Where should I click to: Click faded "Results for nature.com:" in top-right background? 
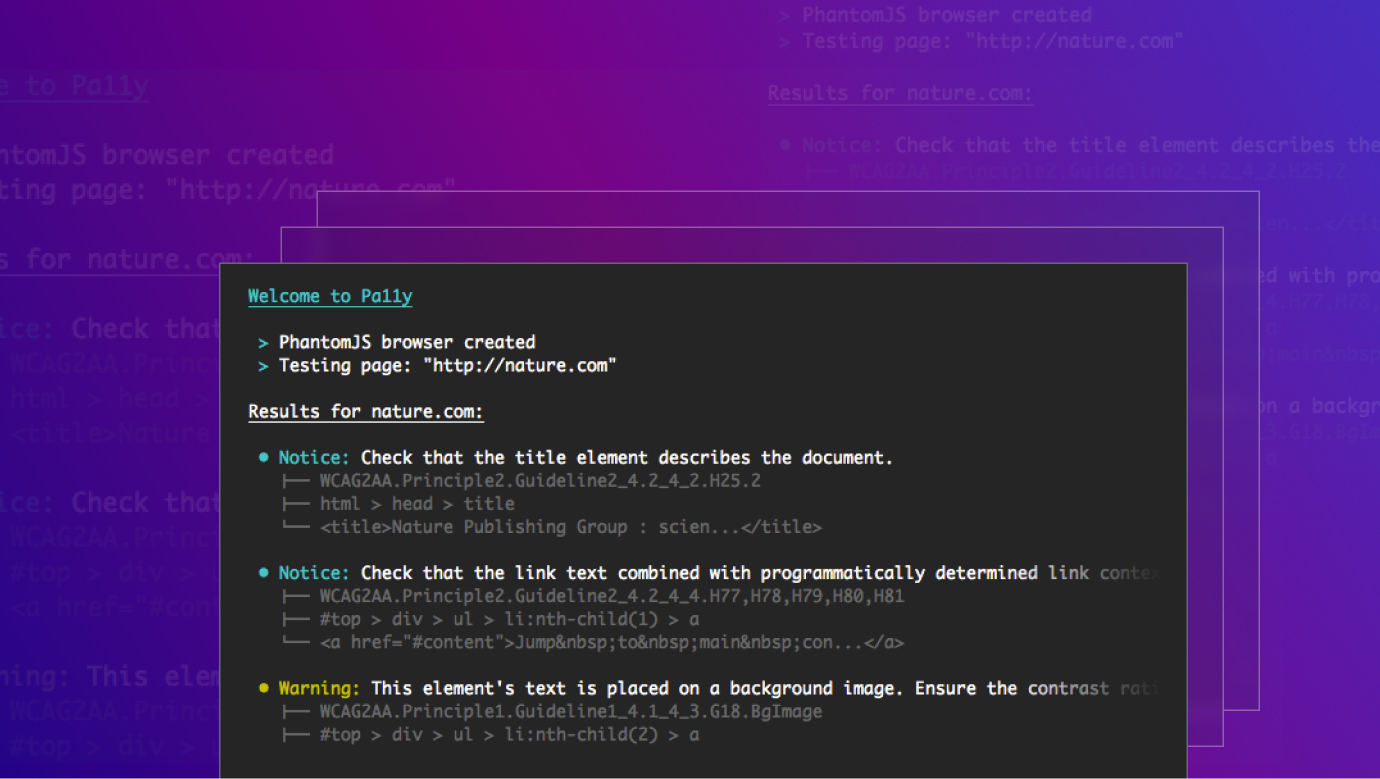point(900,94)
